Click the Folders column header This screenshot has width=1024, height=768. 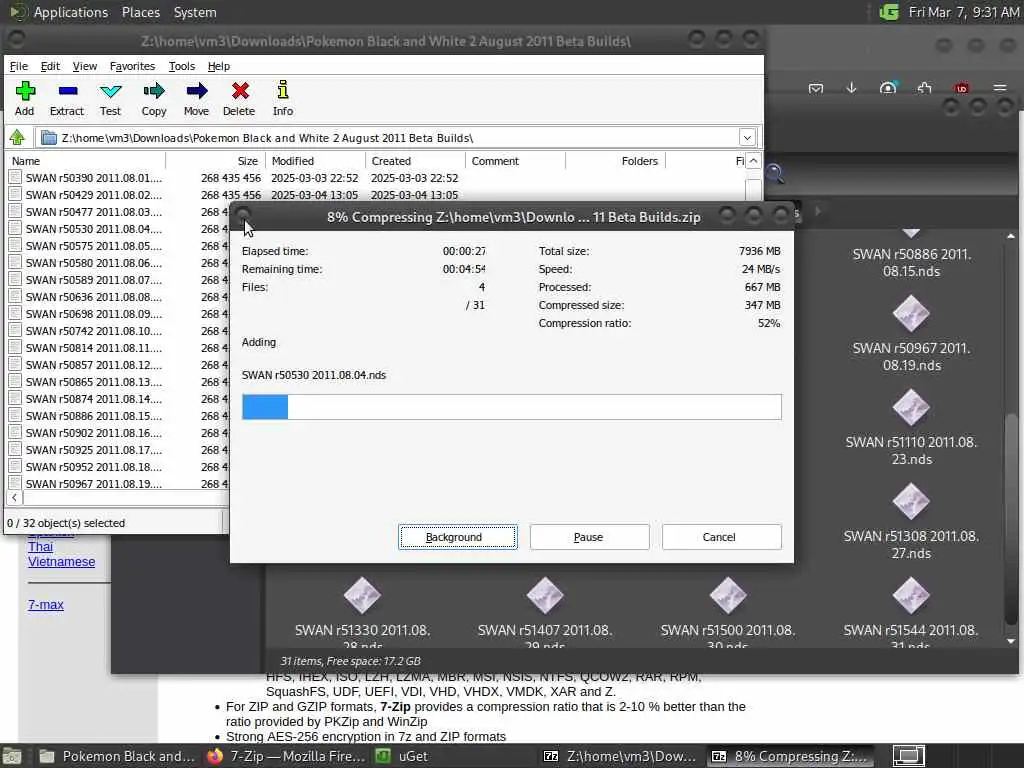coord(615,161)
